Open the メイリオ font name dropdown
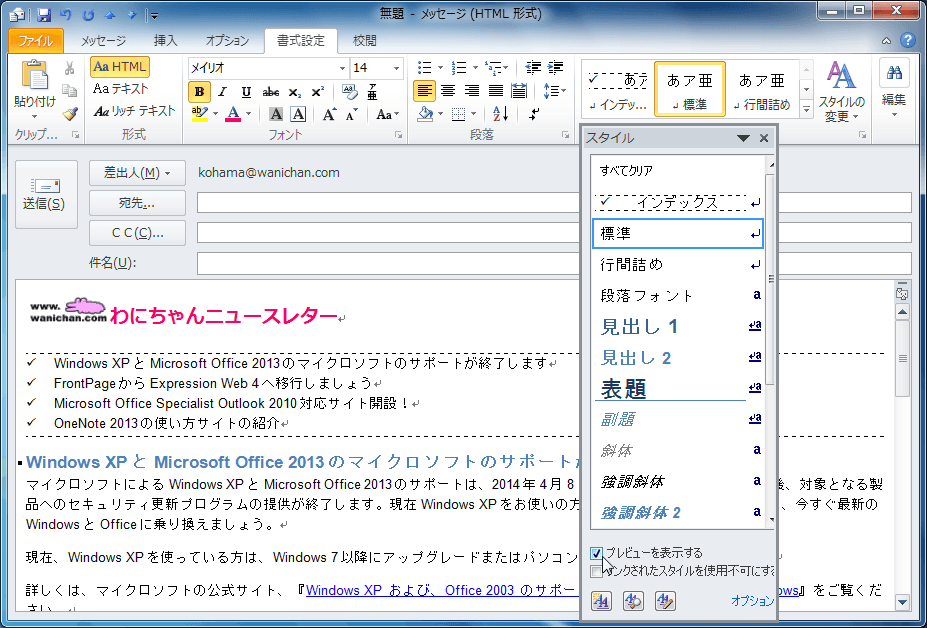 pos(342,69)
